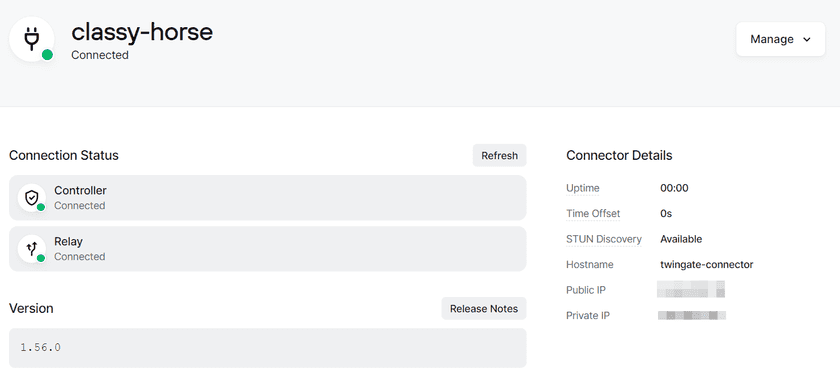Click the Uptime label
Screen dimensions: 840x374
tap(583, 188)
